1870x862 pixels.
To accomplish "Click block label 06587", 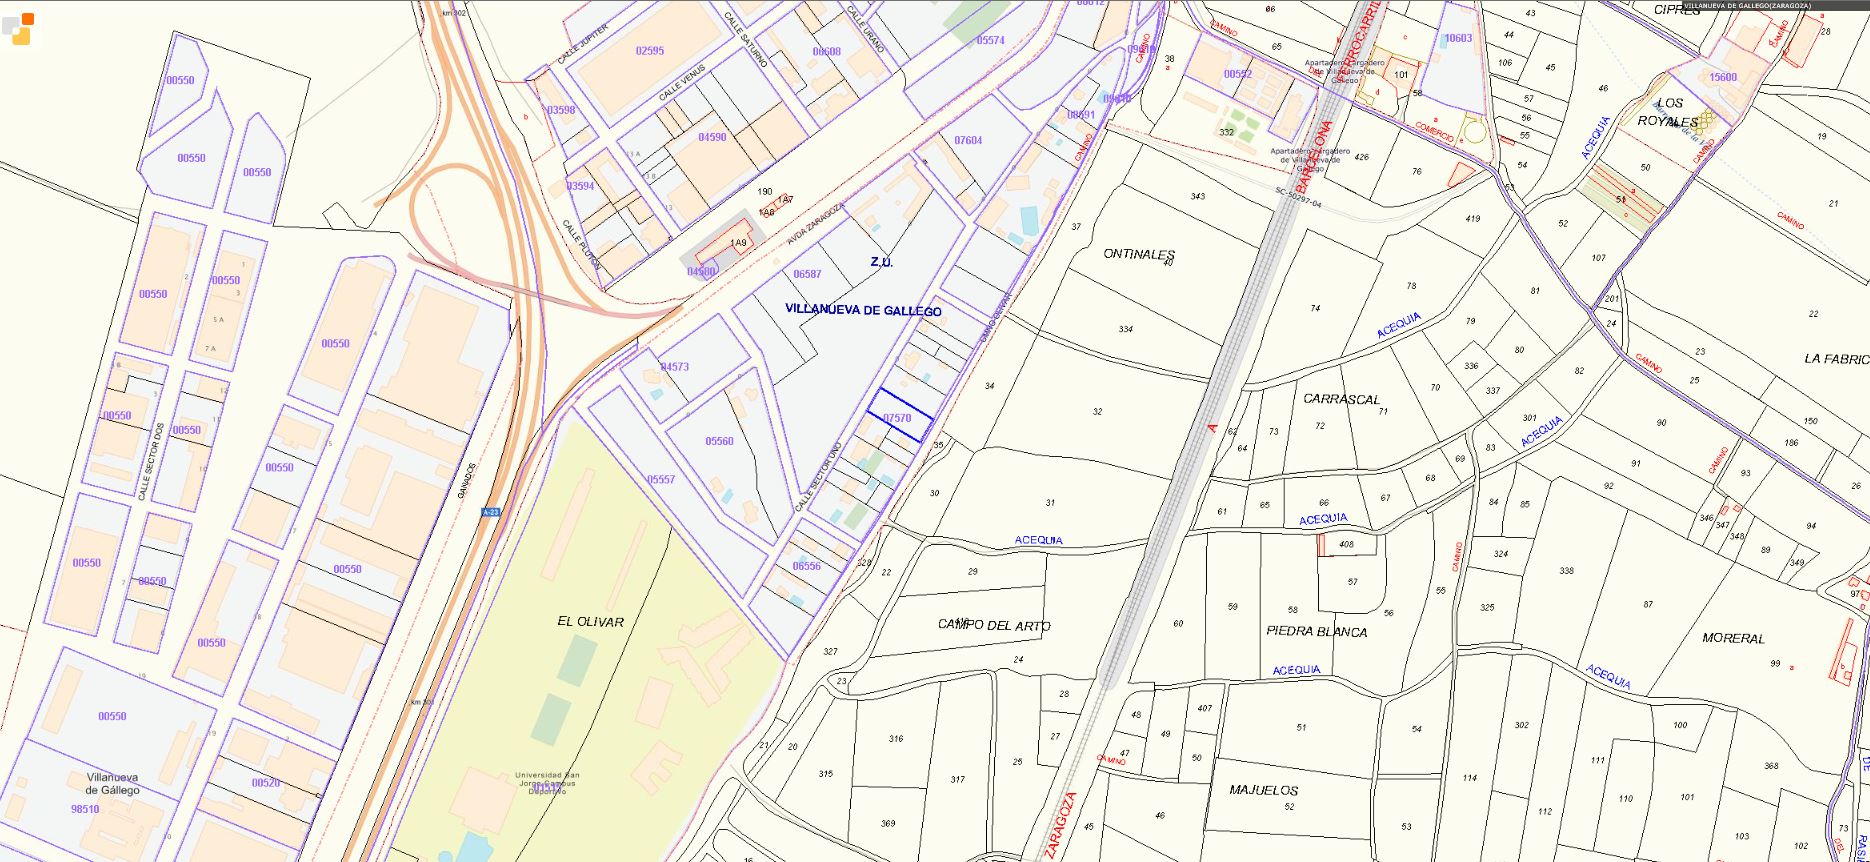I will (x=807, y=274).
